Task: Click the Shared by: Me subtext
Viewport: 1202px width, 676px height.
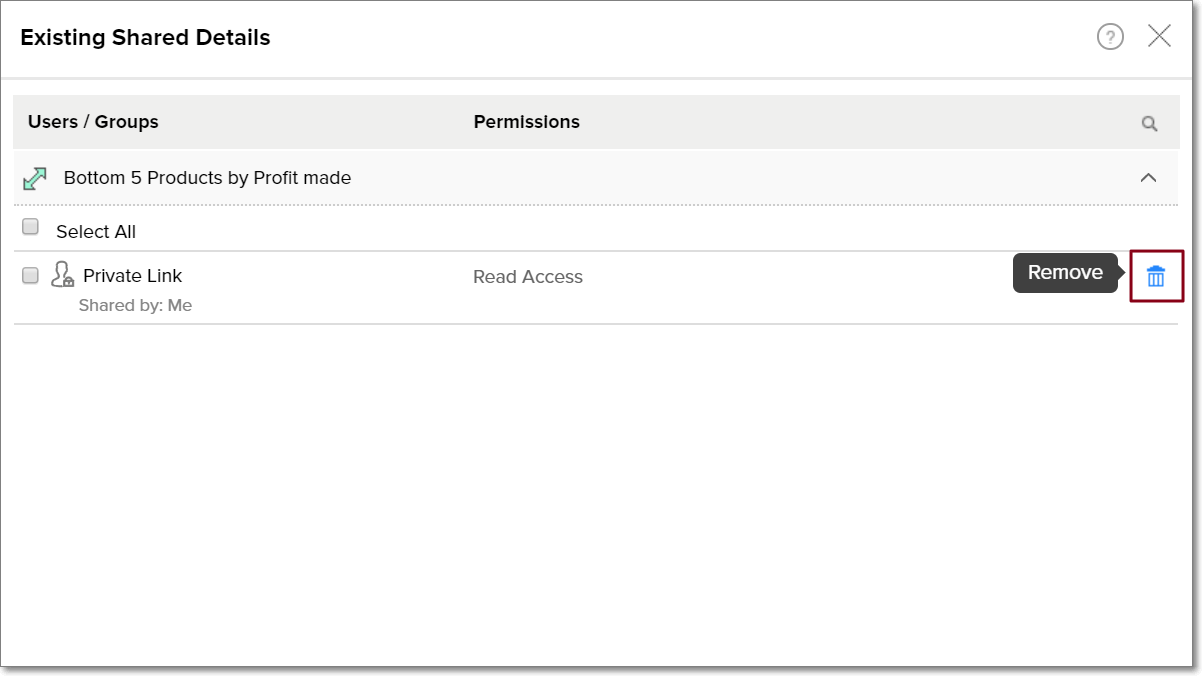Action: pos(135,306)
